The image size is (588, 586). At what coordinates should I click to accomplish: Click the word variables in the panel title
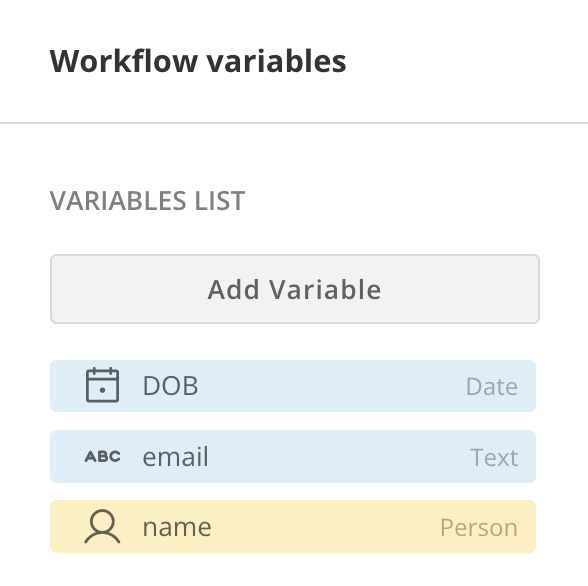[276, 61]
